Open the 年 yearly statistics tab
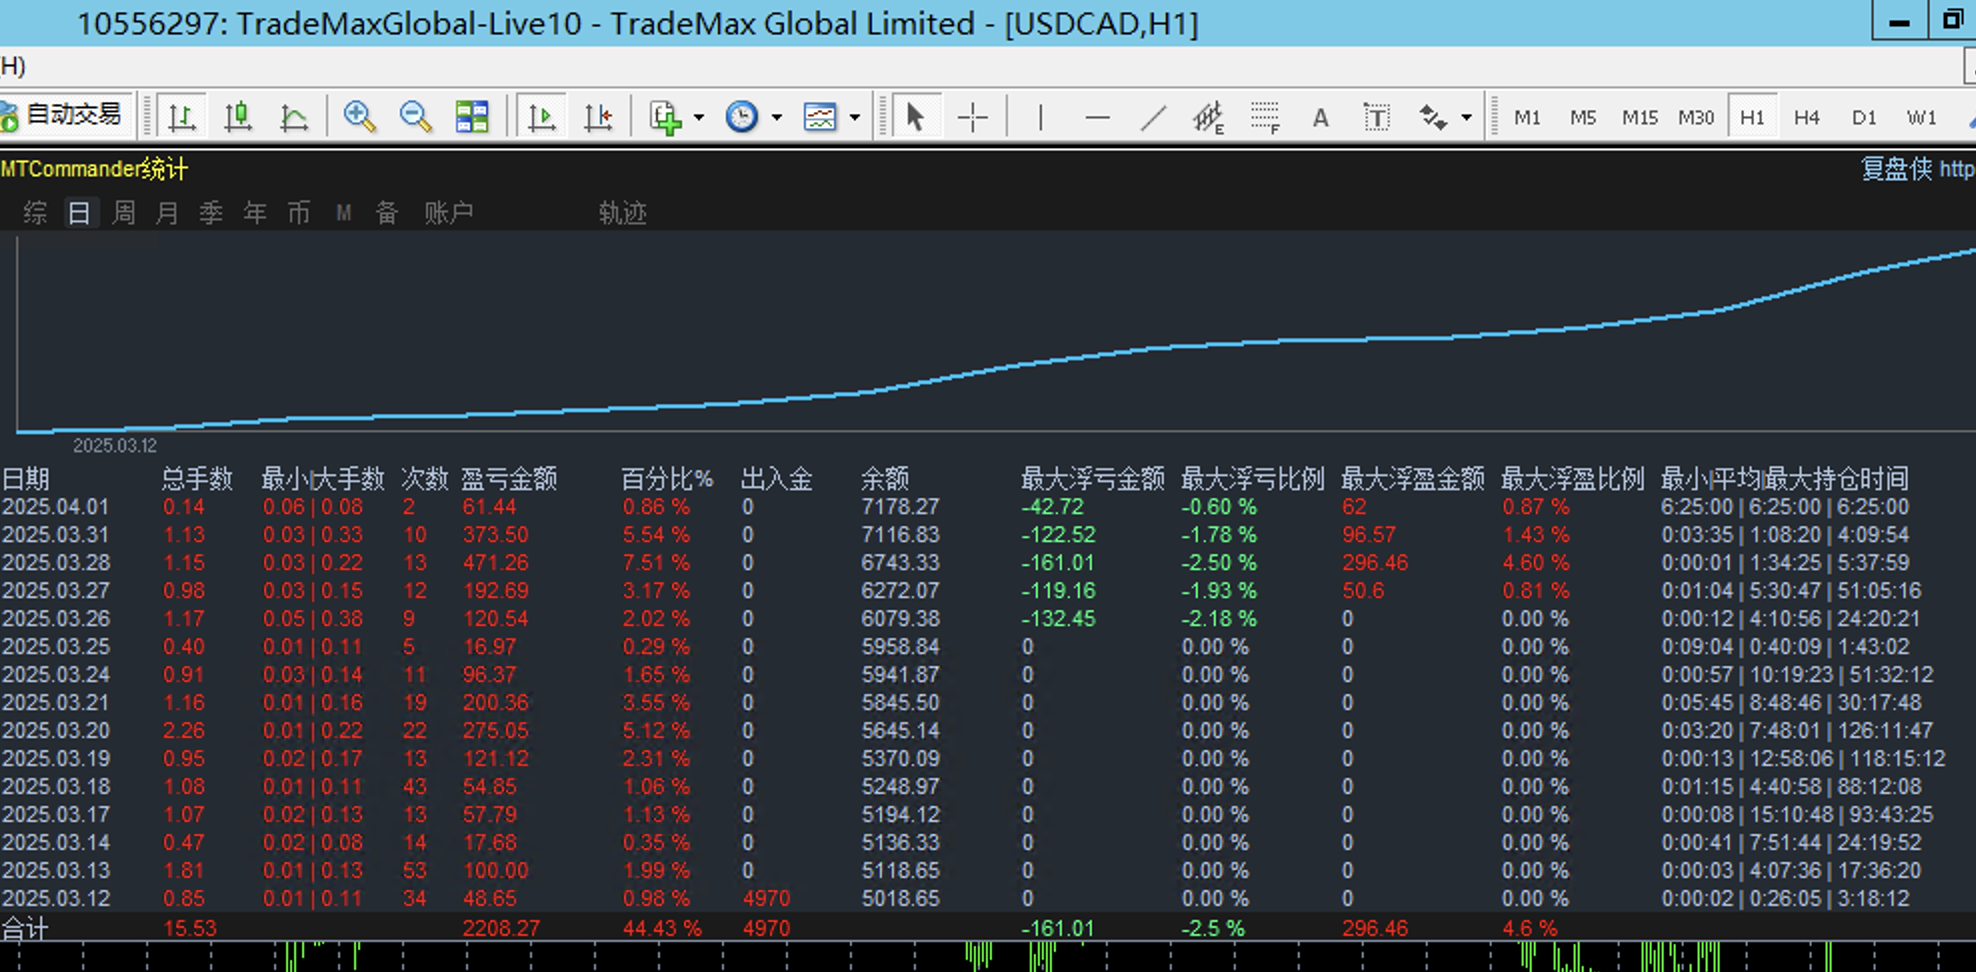 255,212
